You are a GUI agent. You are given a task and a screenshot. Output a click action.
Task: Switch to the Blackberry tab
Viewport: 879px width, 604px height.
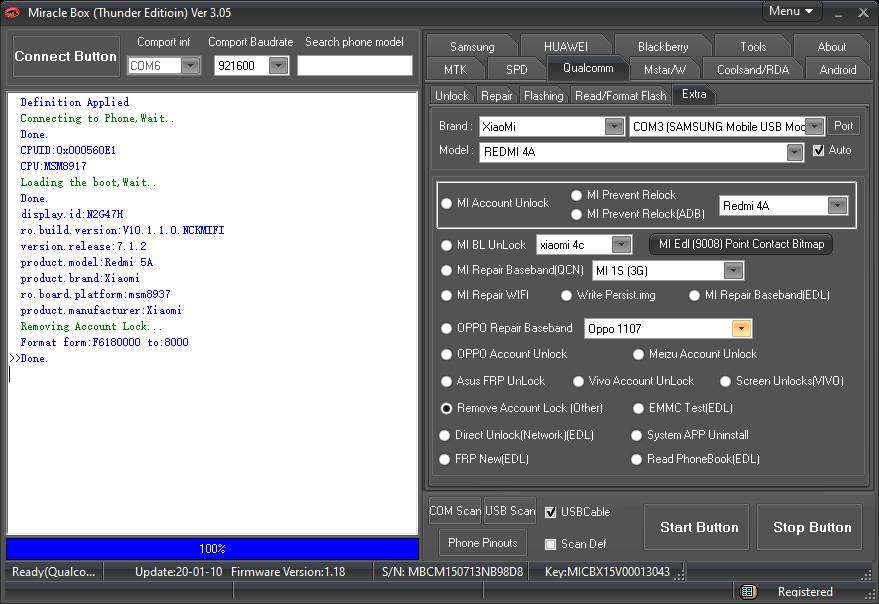click(x=663, y=47)
